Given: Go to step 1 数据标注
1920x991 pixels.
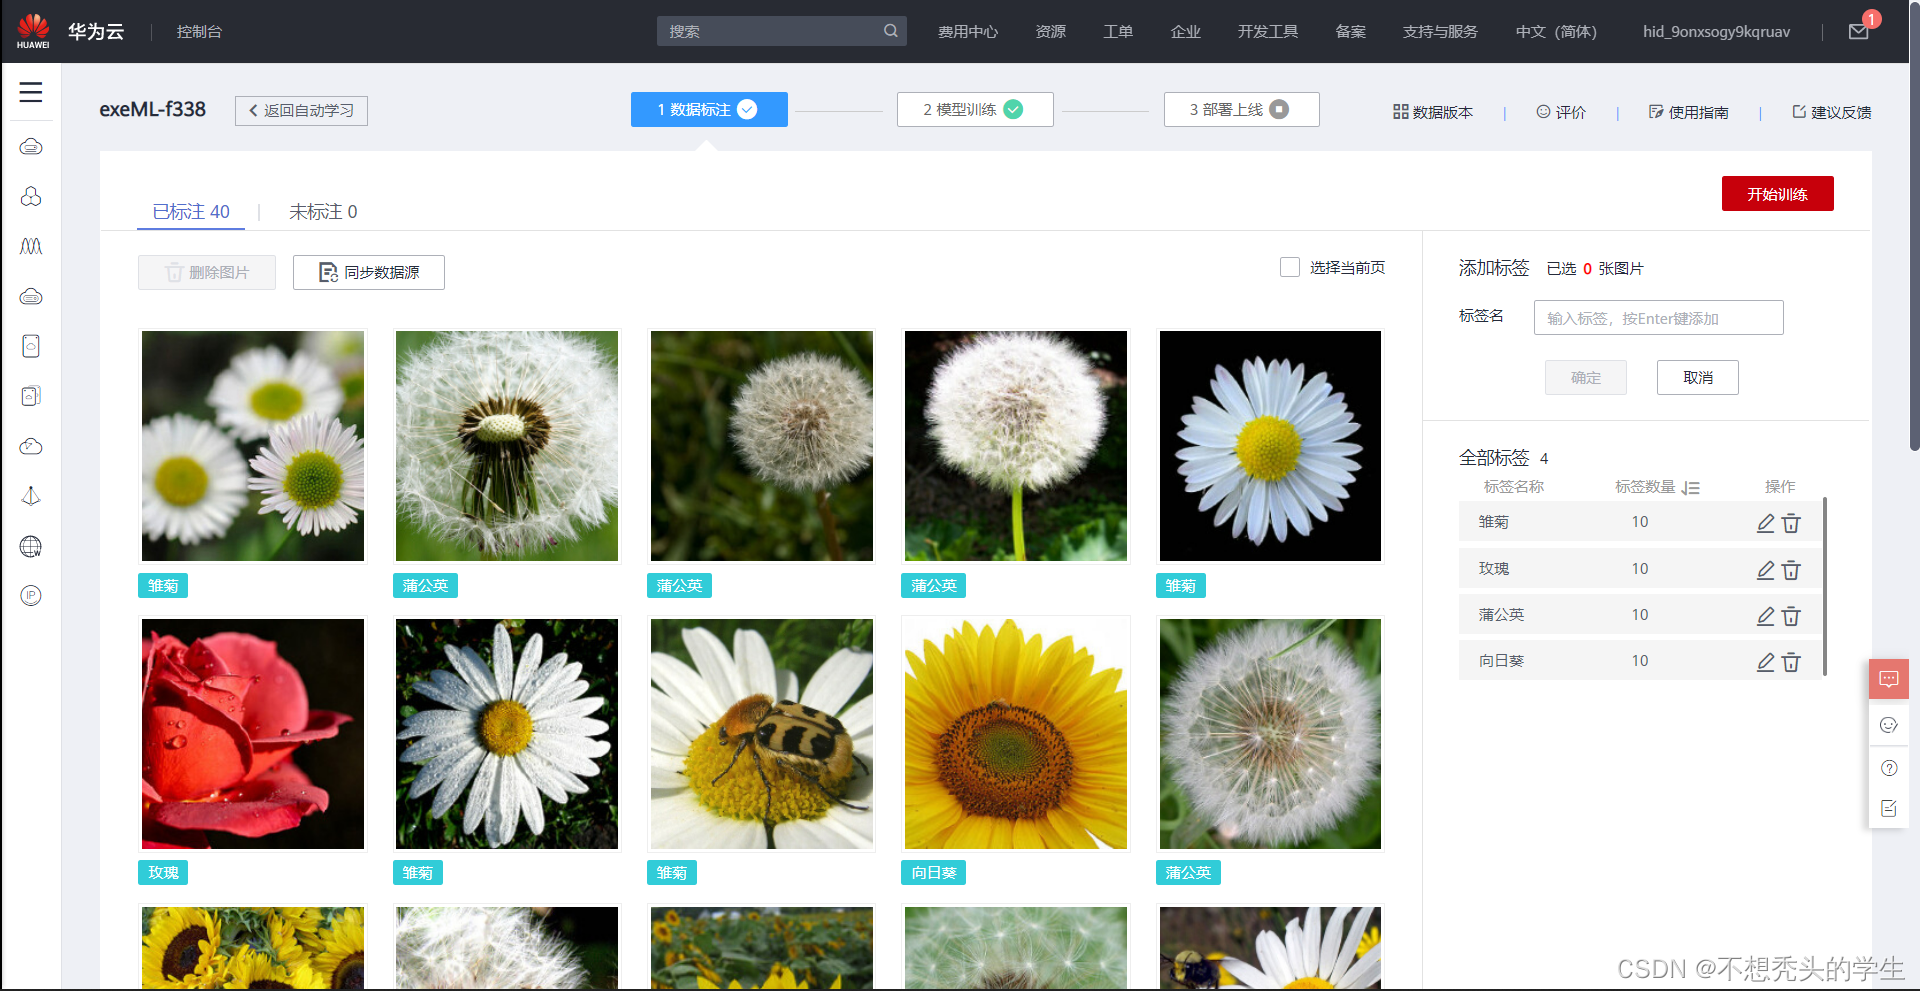Looking at the screenshot, I should 709,109.
